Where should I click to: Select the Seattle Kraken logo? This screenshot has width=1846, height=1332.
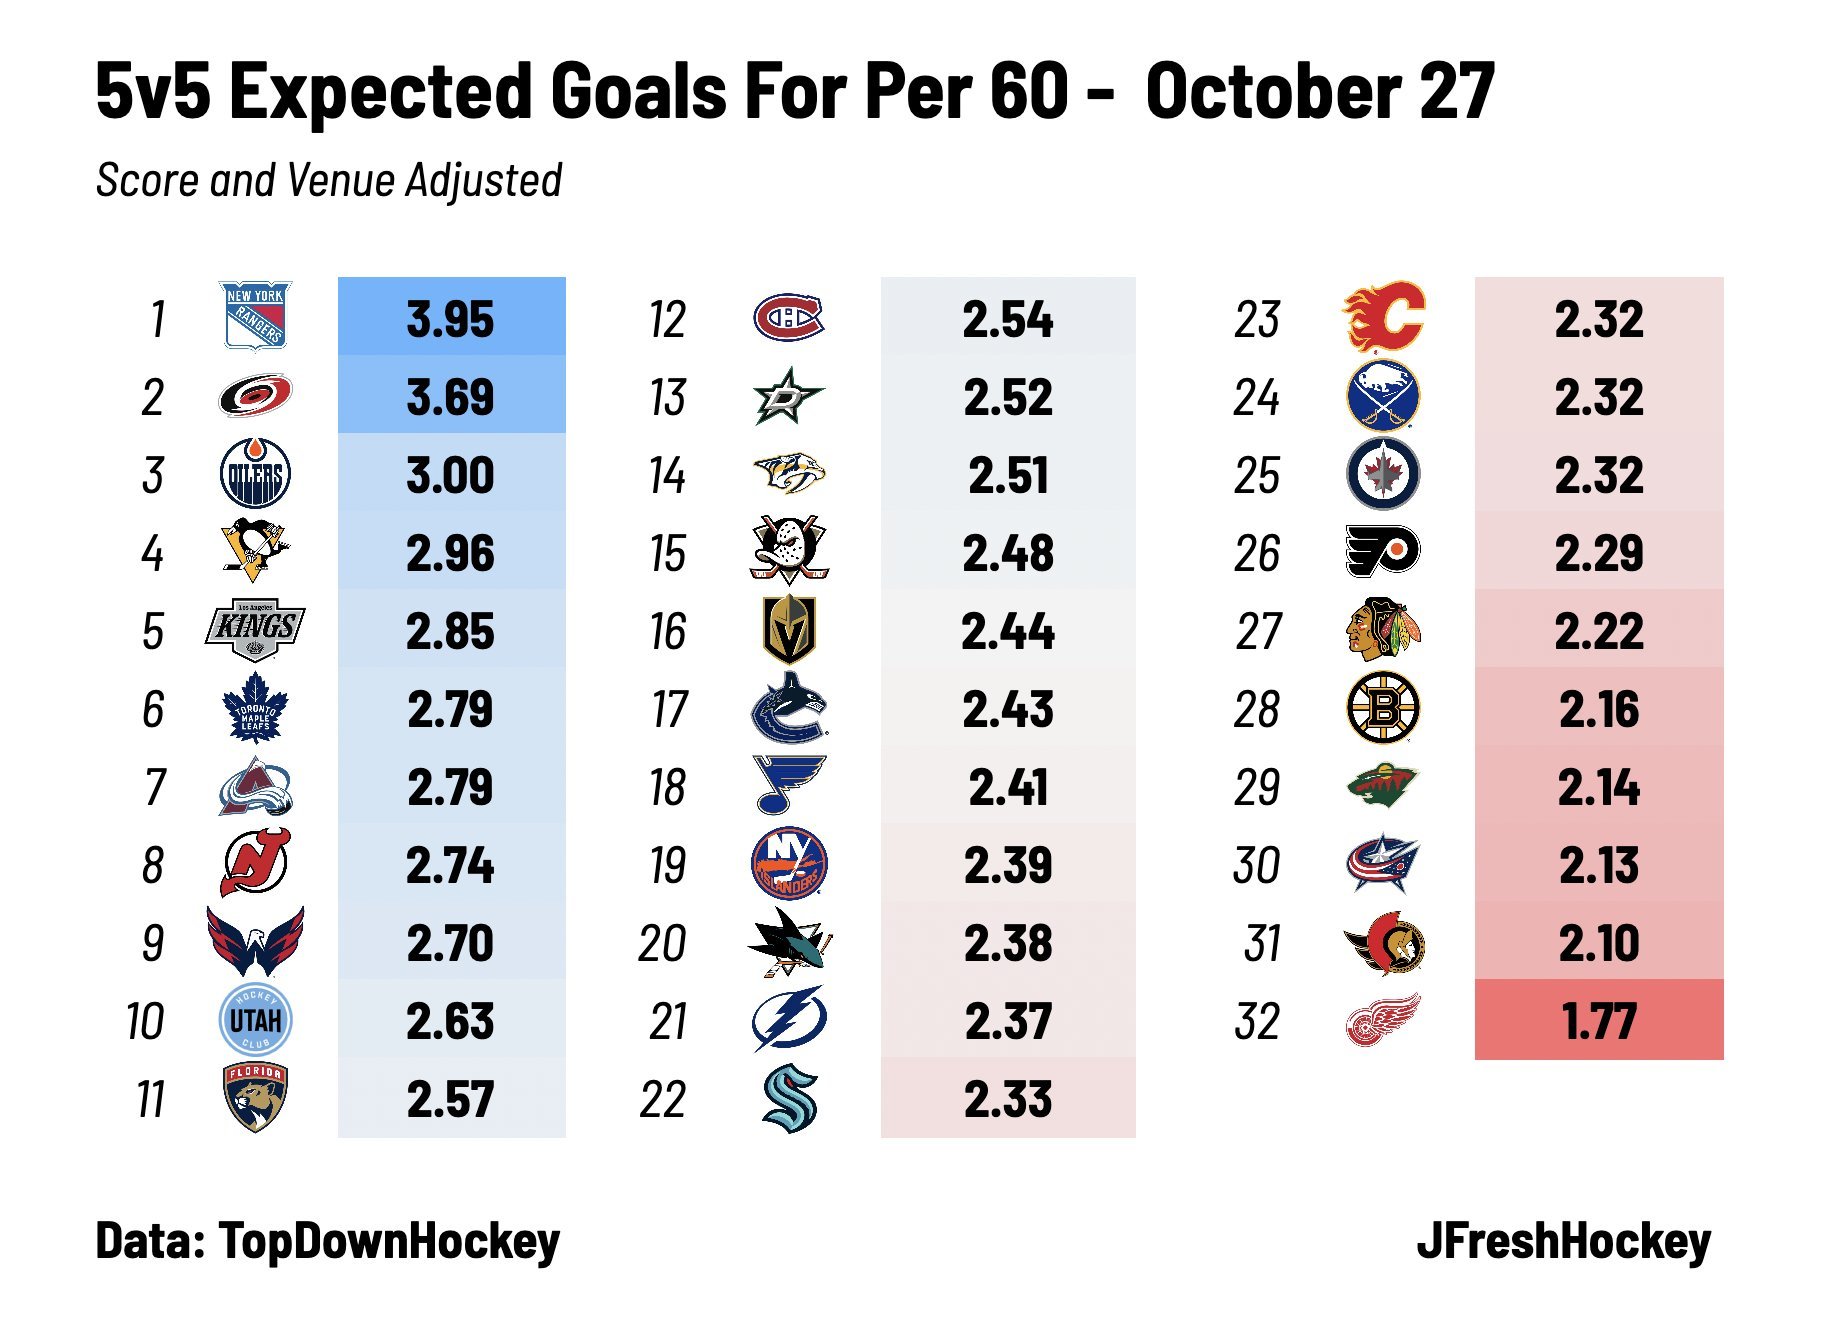pos(790,1098)
